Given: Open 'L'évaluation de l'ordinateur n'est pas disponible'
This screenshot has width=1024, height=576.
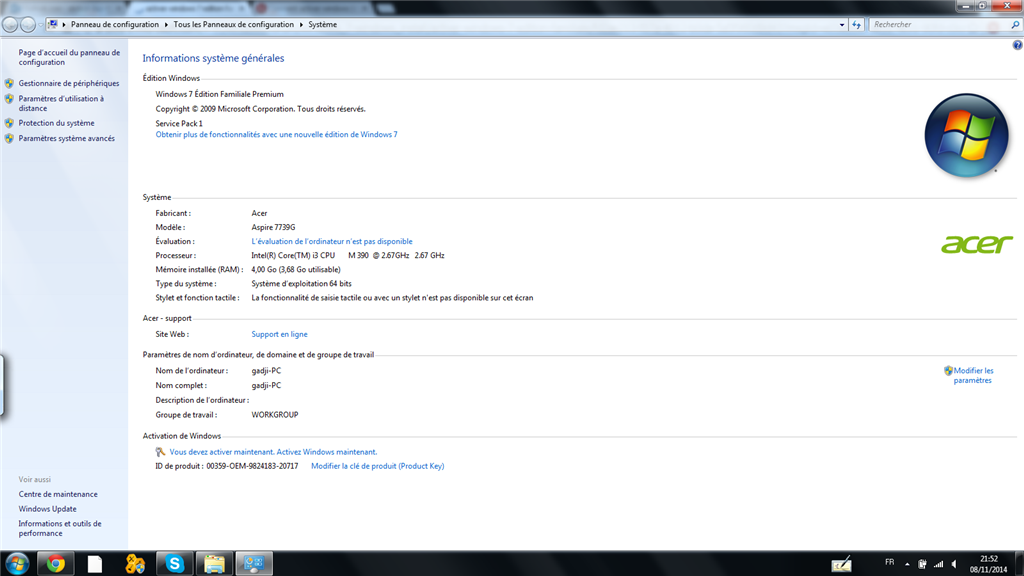Looking at the screenshot, I should [332, 242].
